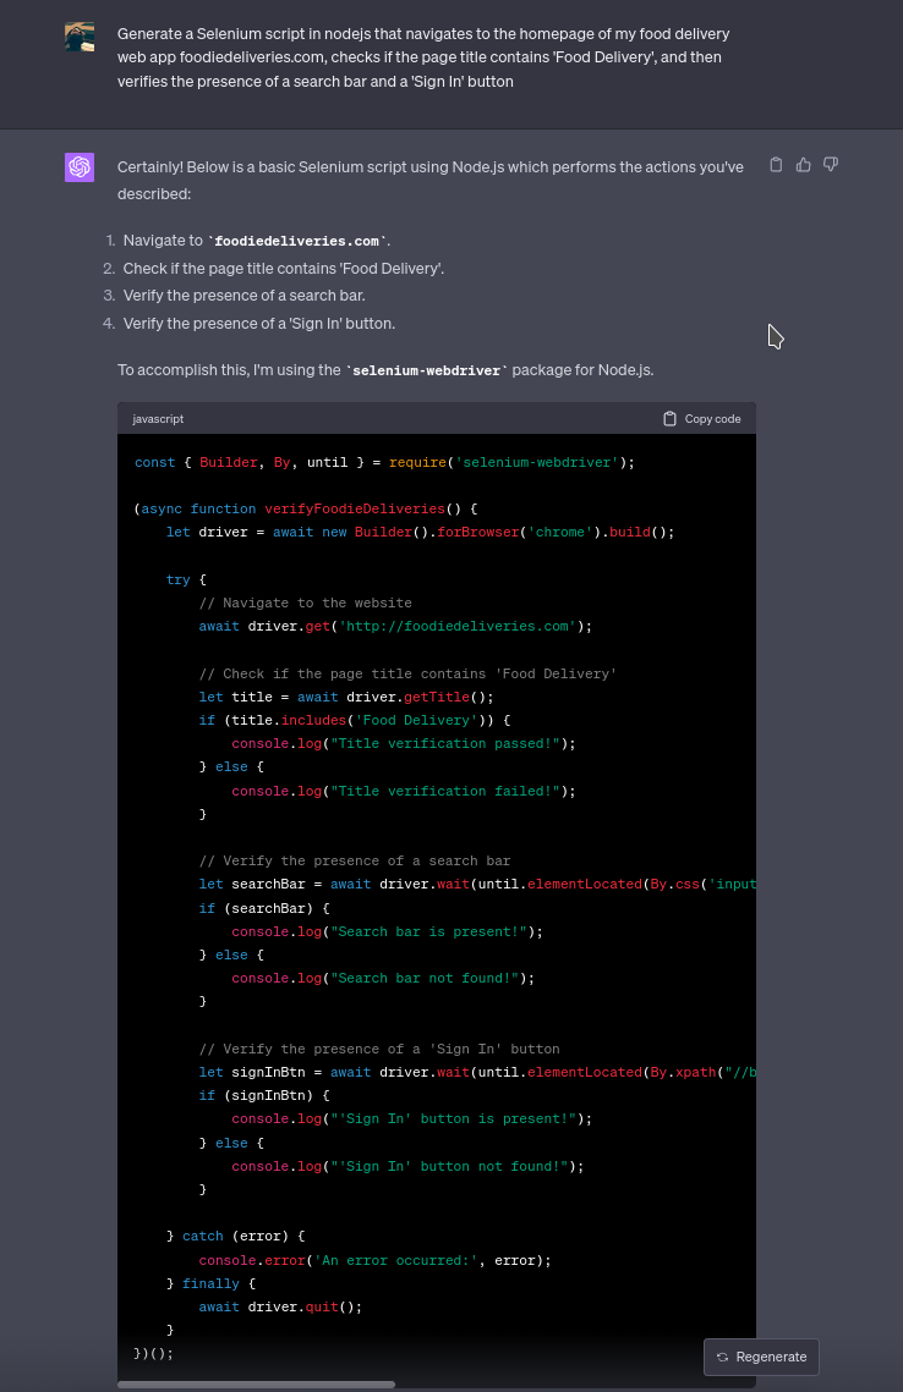Click the intro sentence beginning 'Certainly! Below is'

pos(431,181)
